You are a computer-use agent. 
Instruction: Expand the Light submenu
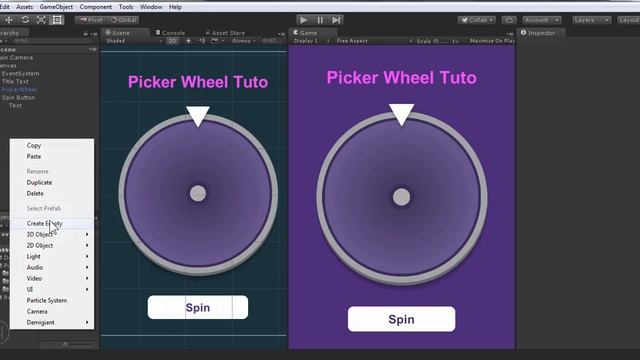[x=52, y=256]
